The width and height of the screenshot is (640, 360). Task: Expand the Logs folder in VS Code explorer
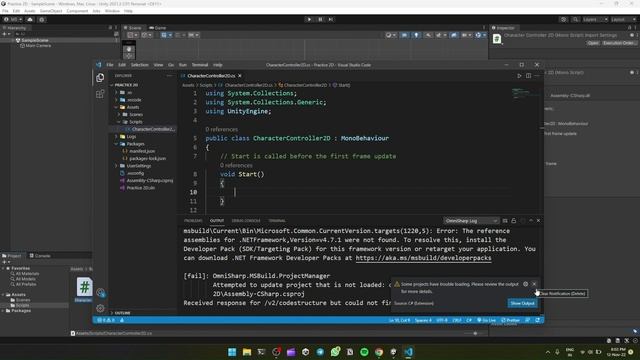[x=131, y=136]
